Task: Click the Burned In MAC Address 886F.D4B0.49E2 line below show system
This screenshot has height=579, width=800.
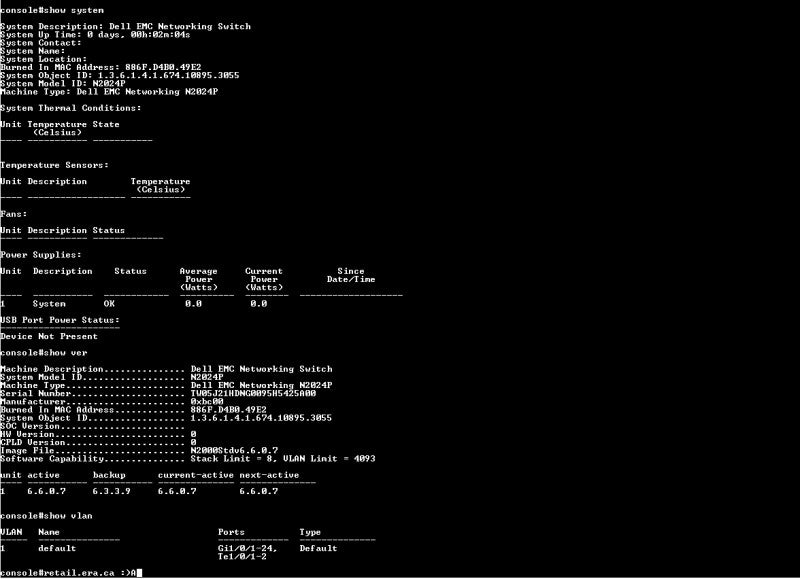Action: 101,67
